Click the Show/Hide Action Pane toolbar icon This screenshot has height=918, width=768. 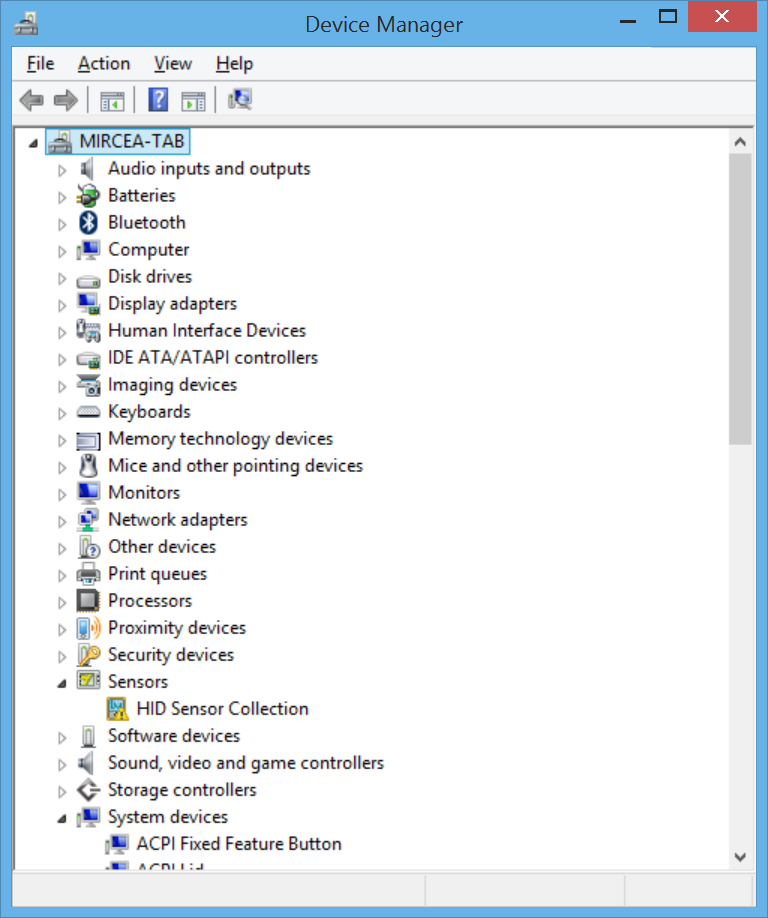coord(193,100)
